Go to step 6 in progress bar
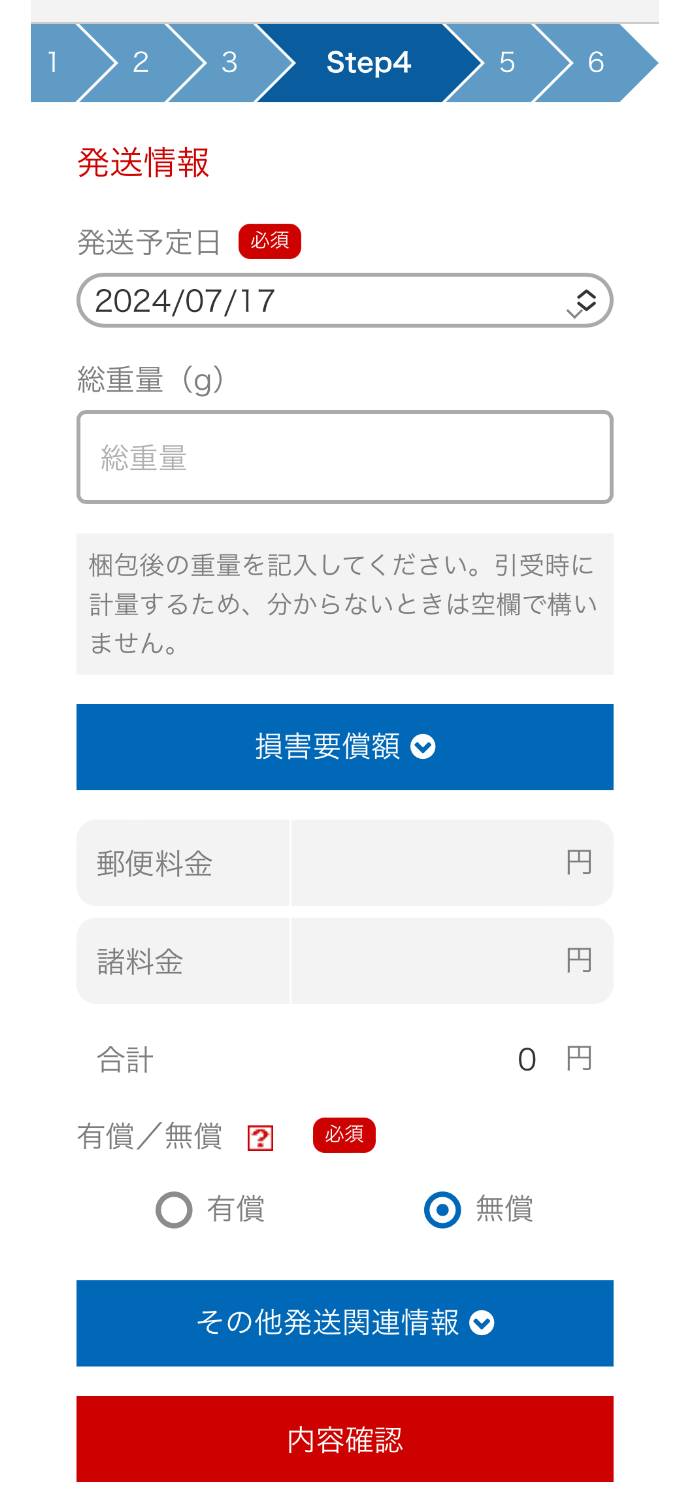This screenshot has height=1504, width=694. (x=596, y=63)
